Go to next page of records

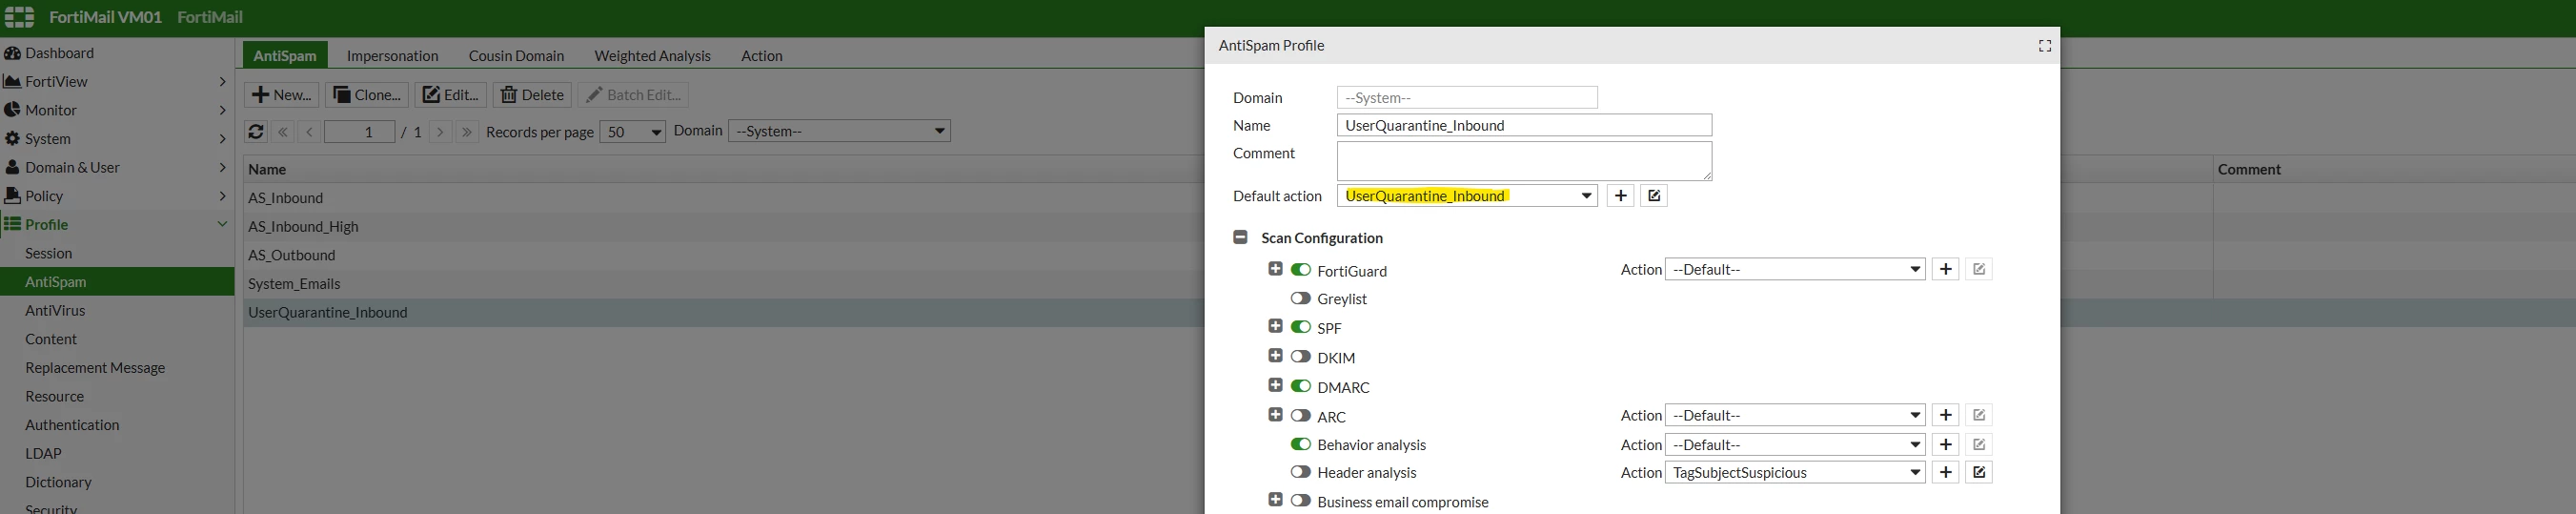coord(440,132)
